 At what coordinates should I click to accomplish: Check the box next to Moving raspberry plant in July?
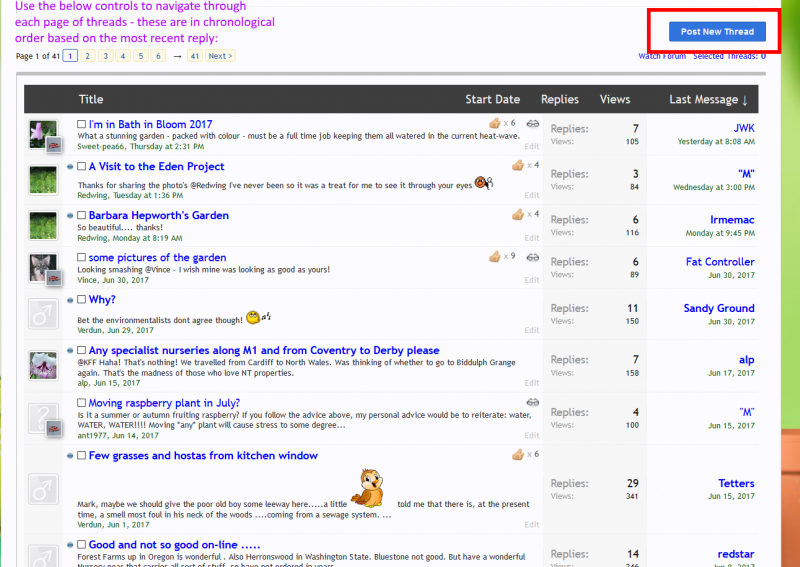click(82, 404)
